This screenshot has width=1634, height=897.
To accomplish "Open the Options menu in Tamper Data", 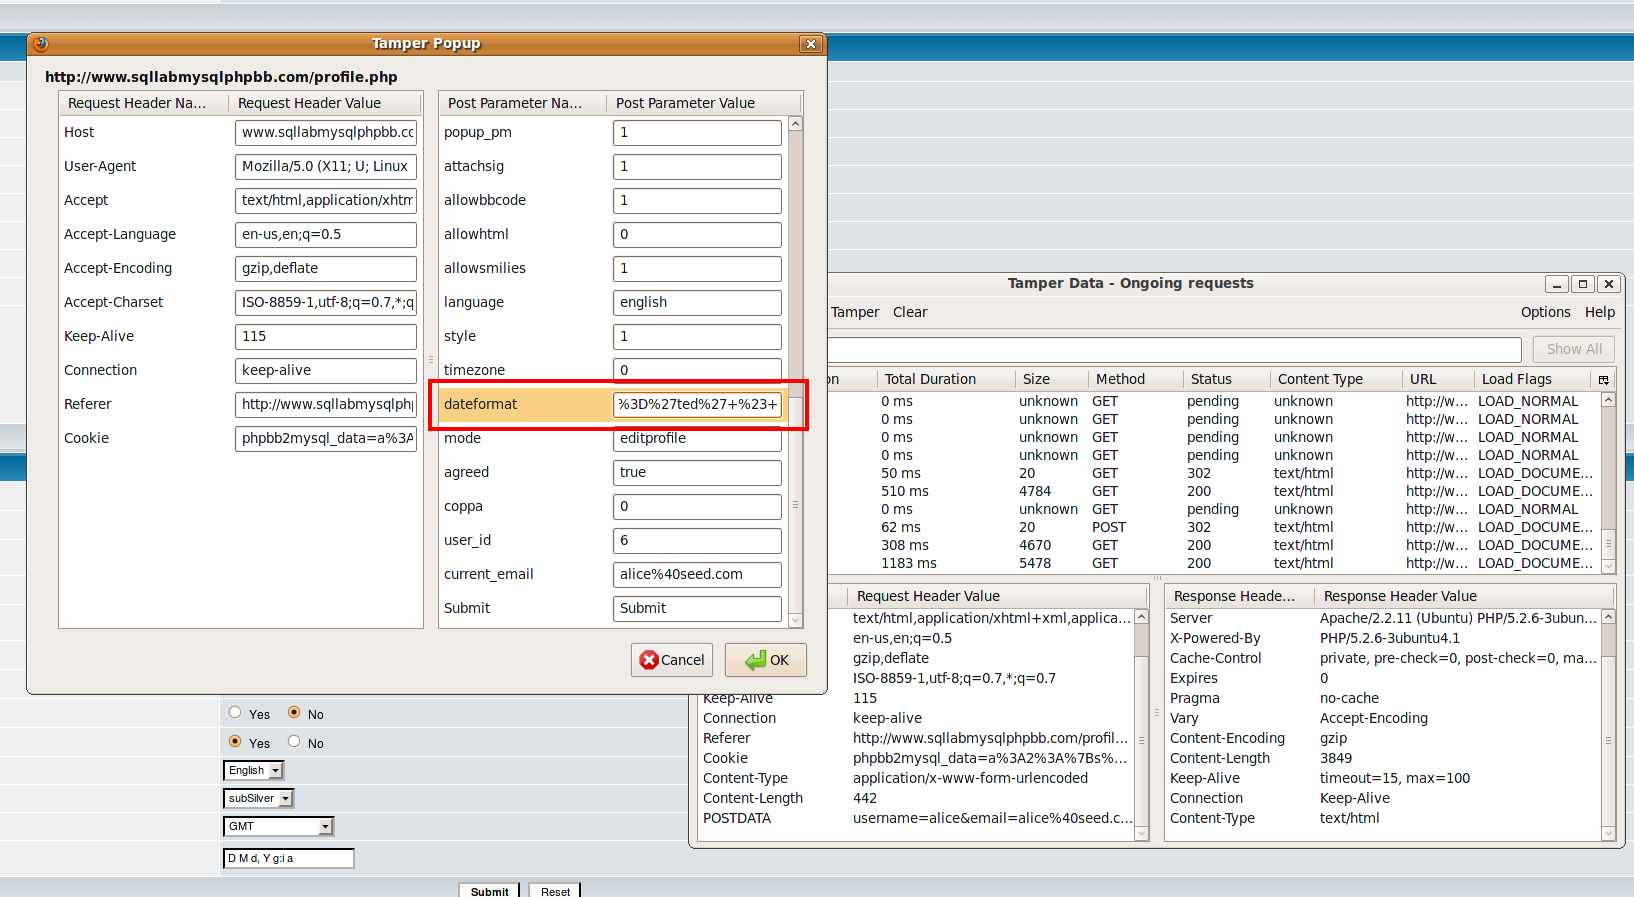I will pyautogui.click(x=1545, y=312).
